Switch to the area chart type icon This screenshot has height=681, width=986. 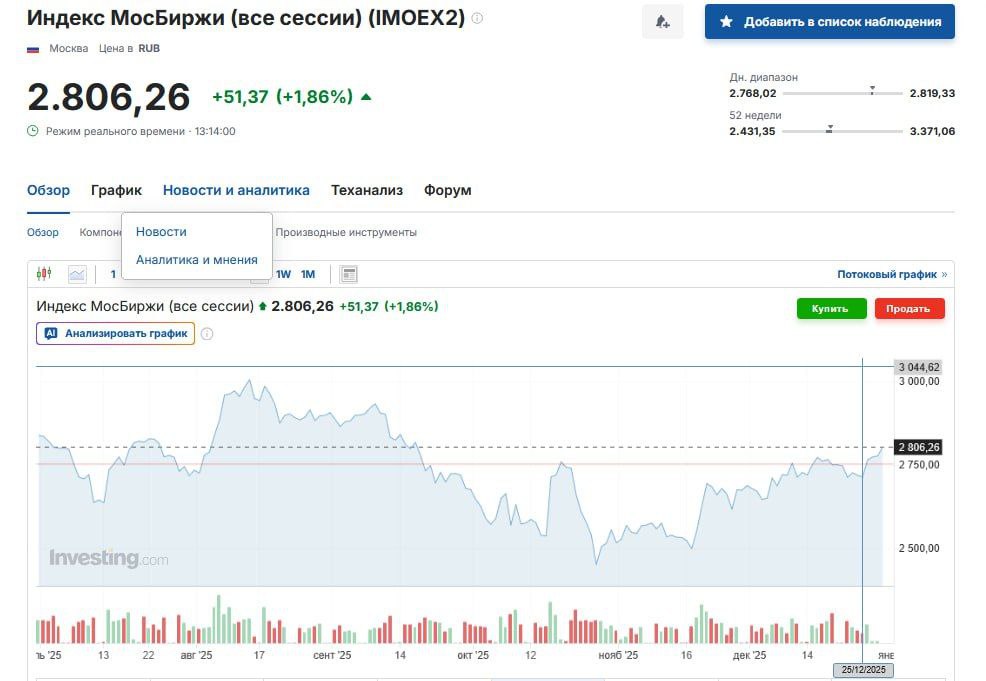coord(77,274)
